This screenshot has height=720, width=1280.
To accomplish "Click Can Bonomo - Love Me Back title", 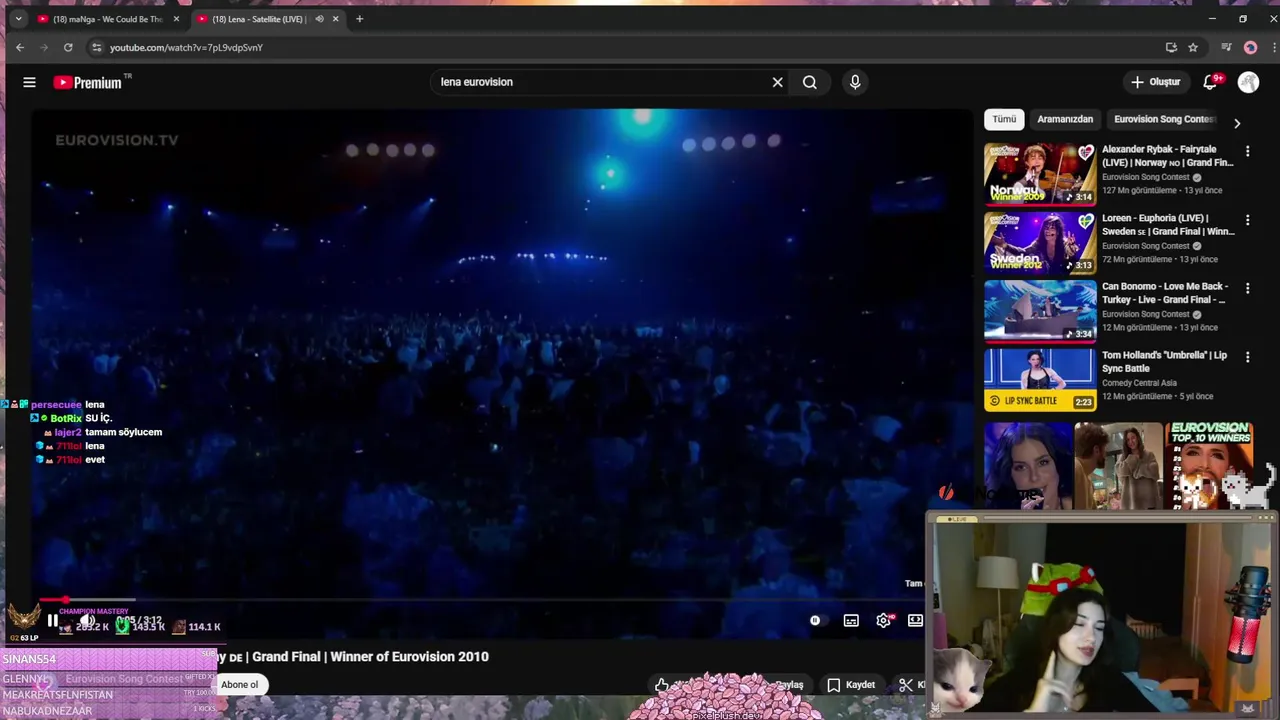I will coord(1165,293).
